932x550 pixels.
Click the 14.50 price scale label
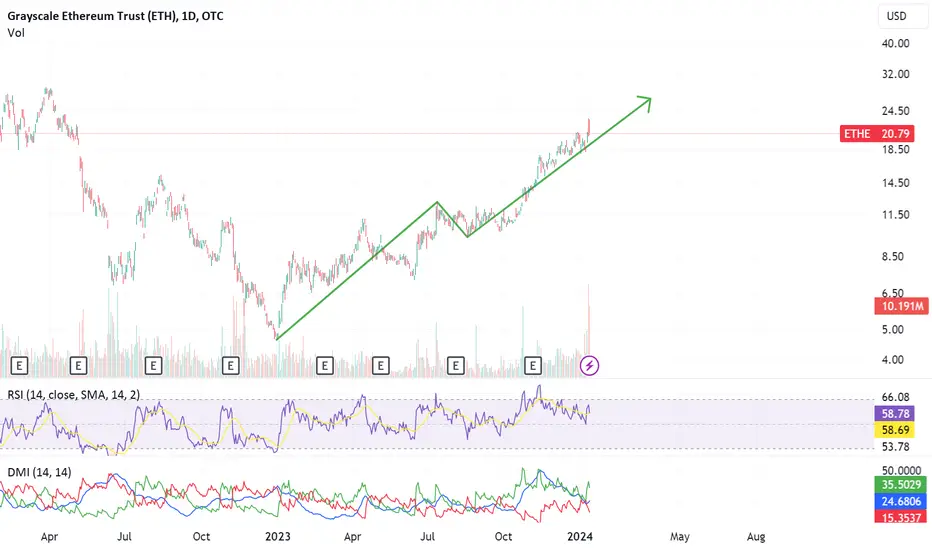click(x=895, y=183)
